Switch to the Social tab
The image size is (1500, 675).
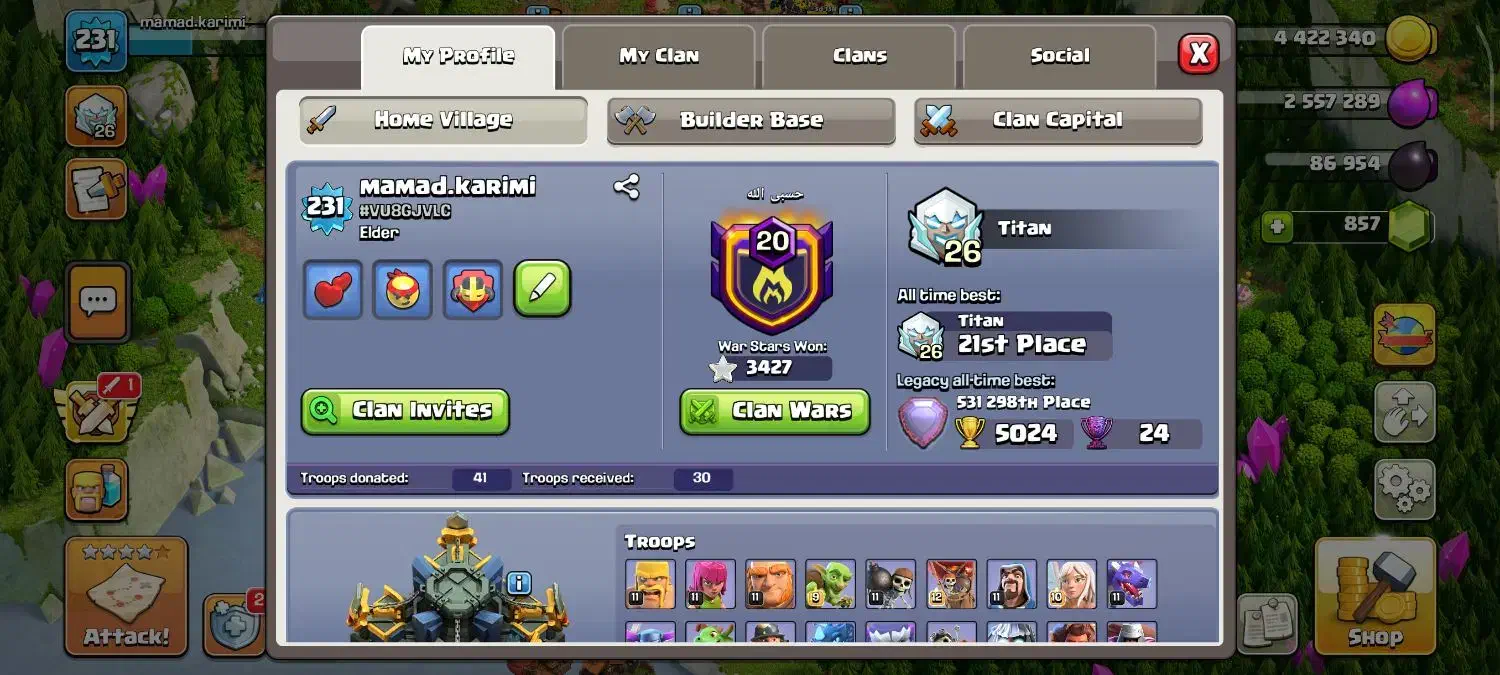coord(1060,56)
